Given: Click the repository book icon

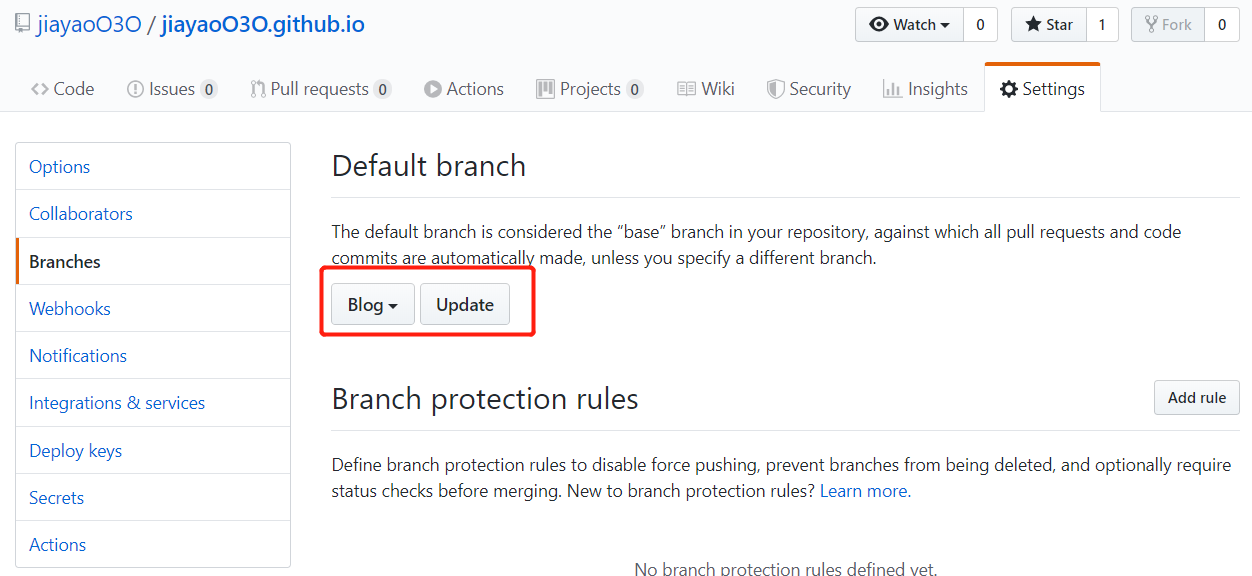Looking at the screenshot, I should [x=21, y=25].
